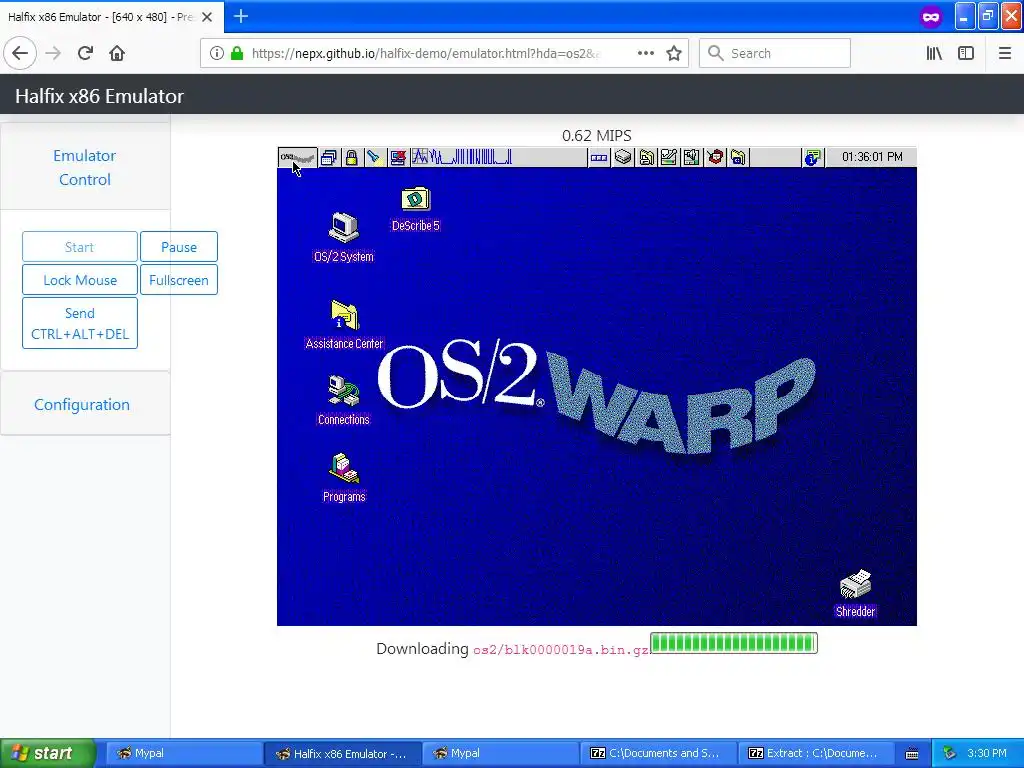Pause the emulator
1024x768 pixels.
click(179, 247)
